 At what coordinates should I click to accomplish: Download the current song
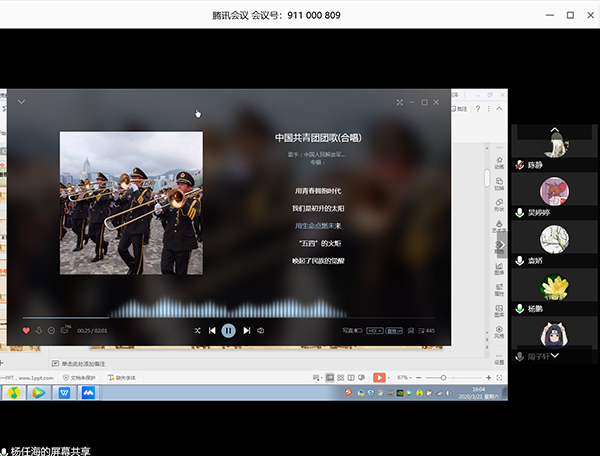(x=39, y=330)
